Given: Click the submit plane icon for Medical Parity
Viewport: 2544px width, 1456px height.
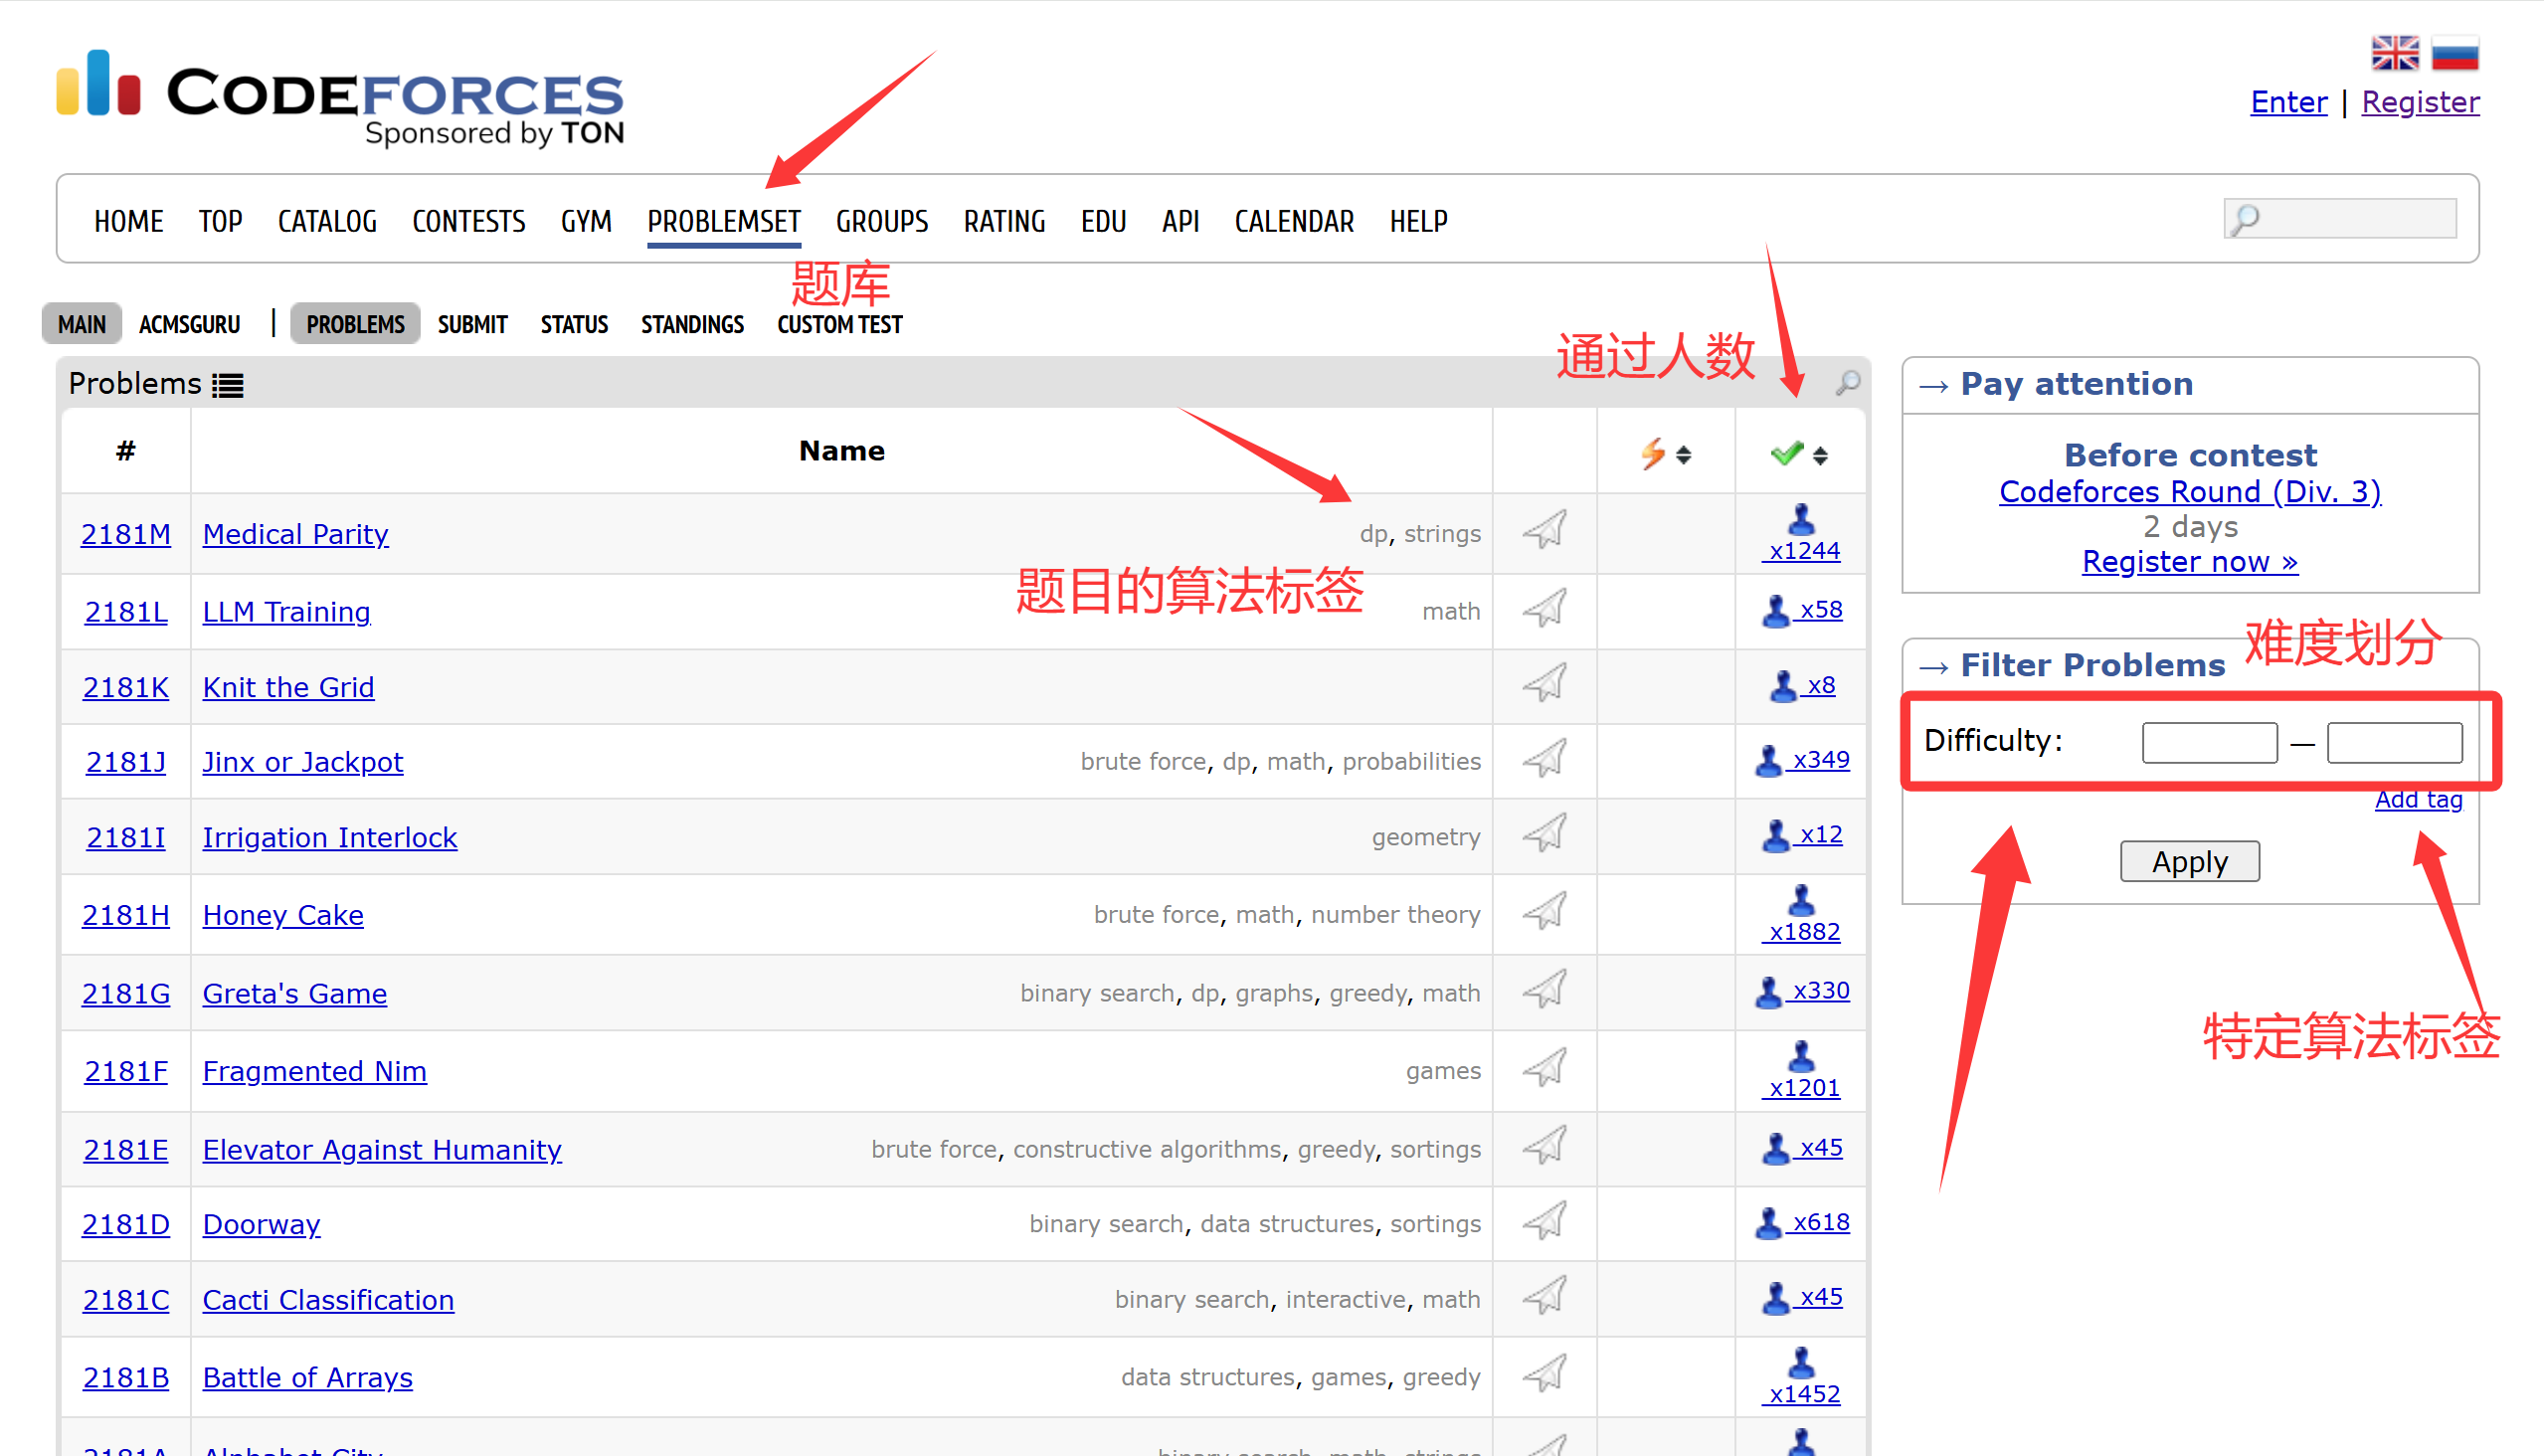Looking at the screenshot, I should [x=1544, y=530].
